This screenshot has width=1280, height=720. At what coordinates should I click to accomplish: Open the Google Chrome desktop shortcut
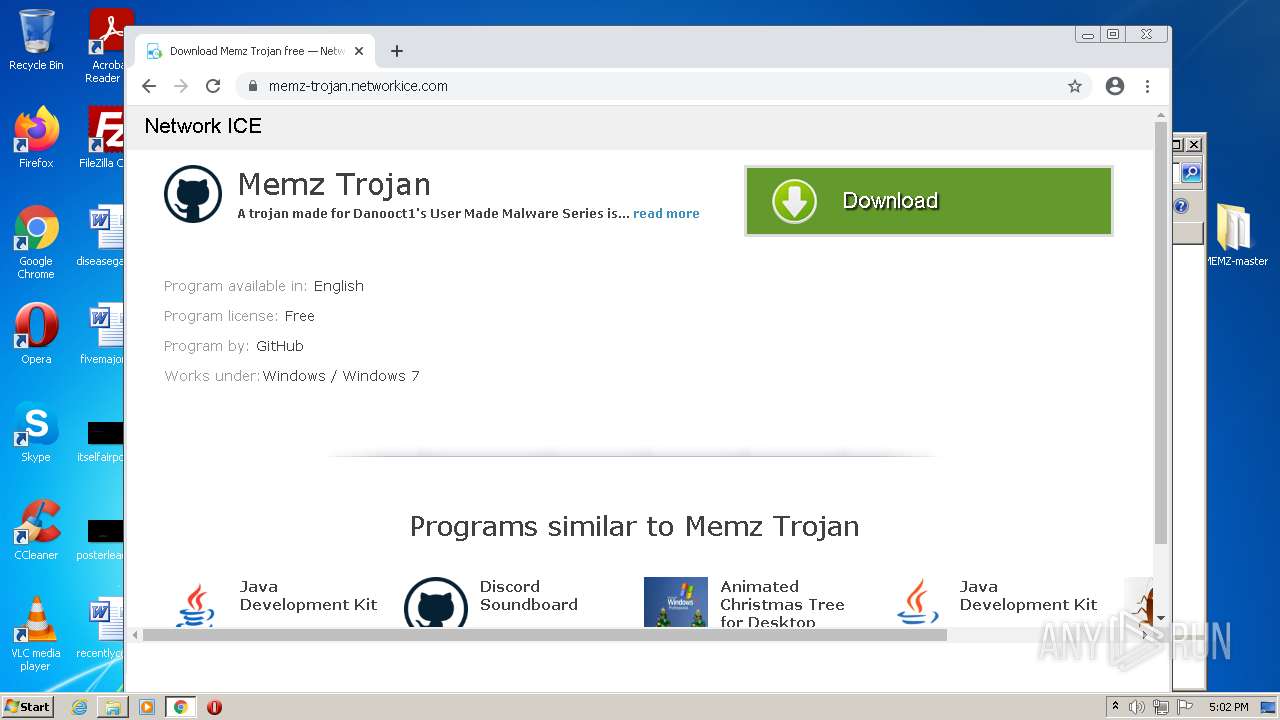[x=36, y=243]
